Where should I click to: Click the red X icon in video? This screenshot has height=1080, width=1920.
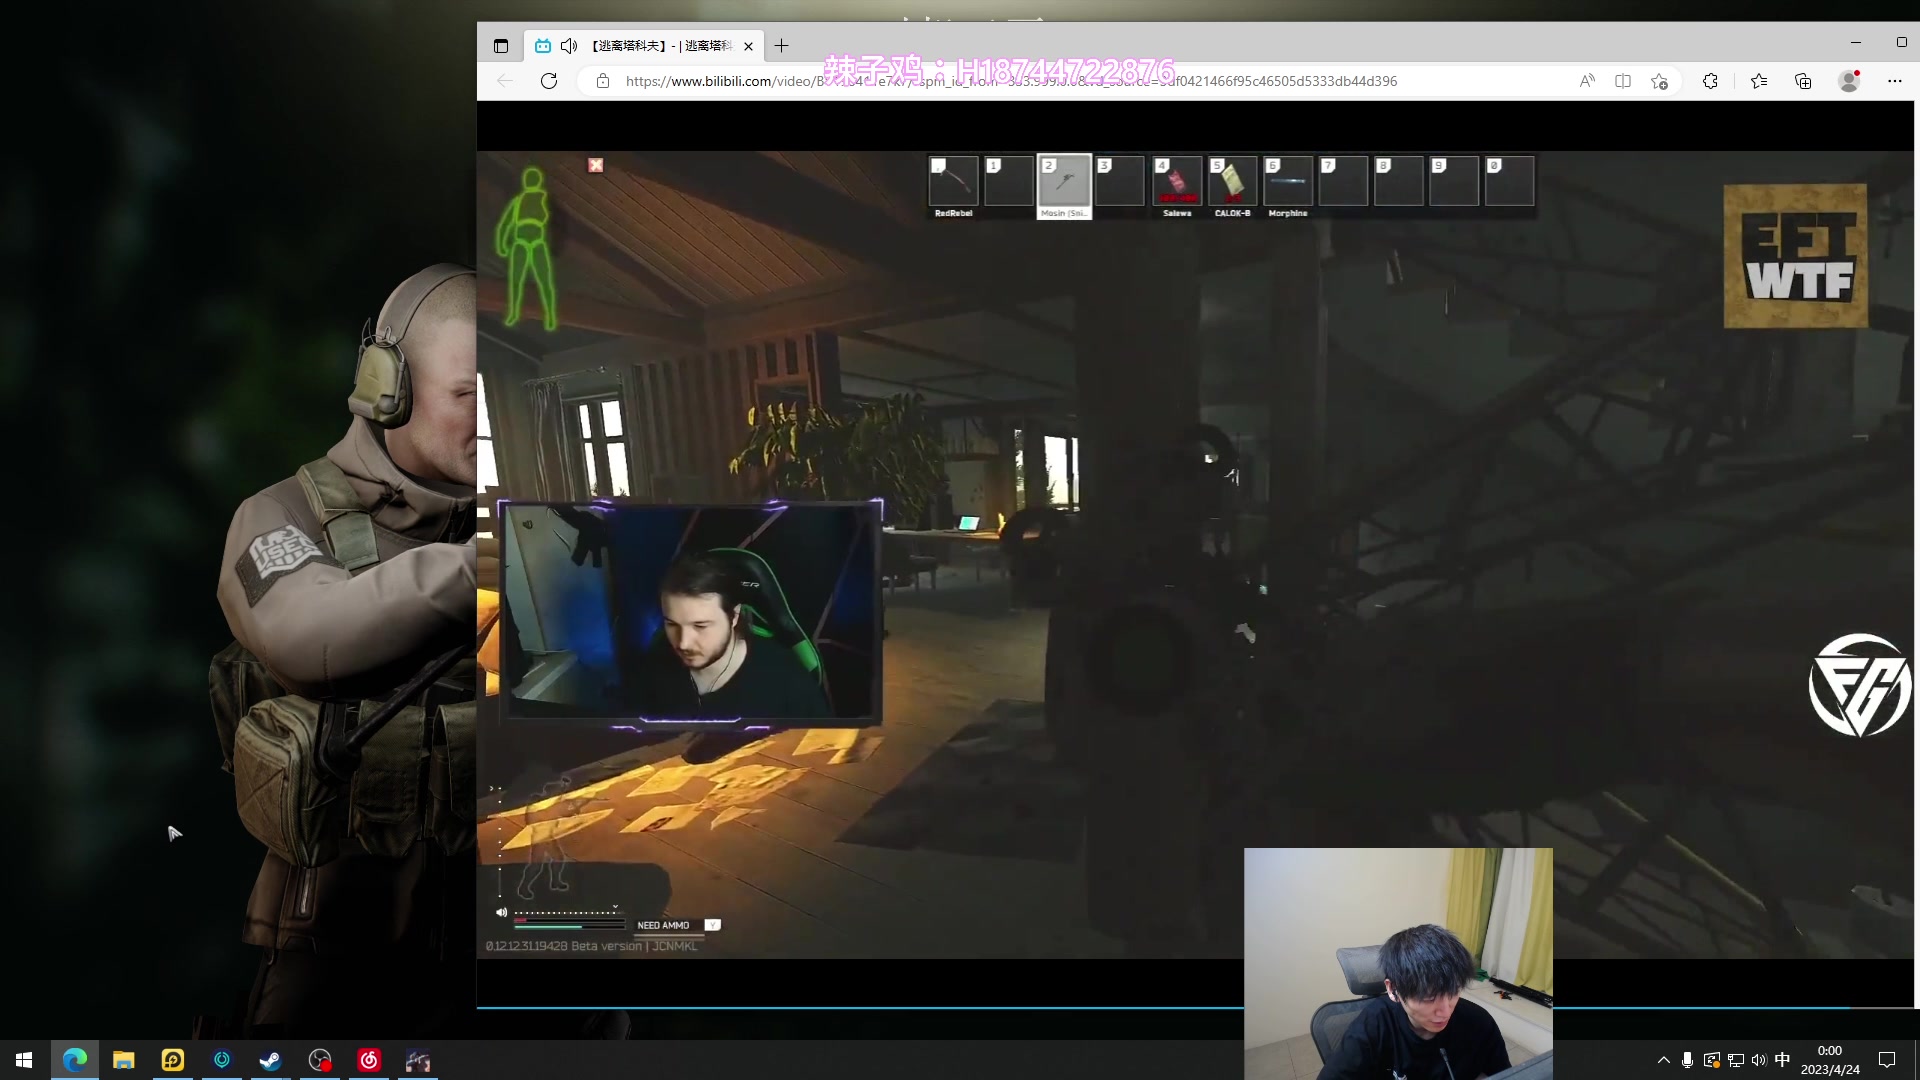[596, 165]
